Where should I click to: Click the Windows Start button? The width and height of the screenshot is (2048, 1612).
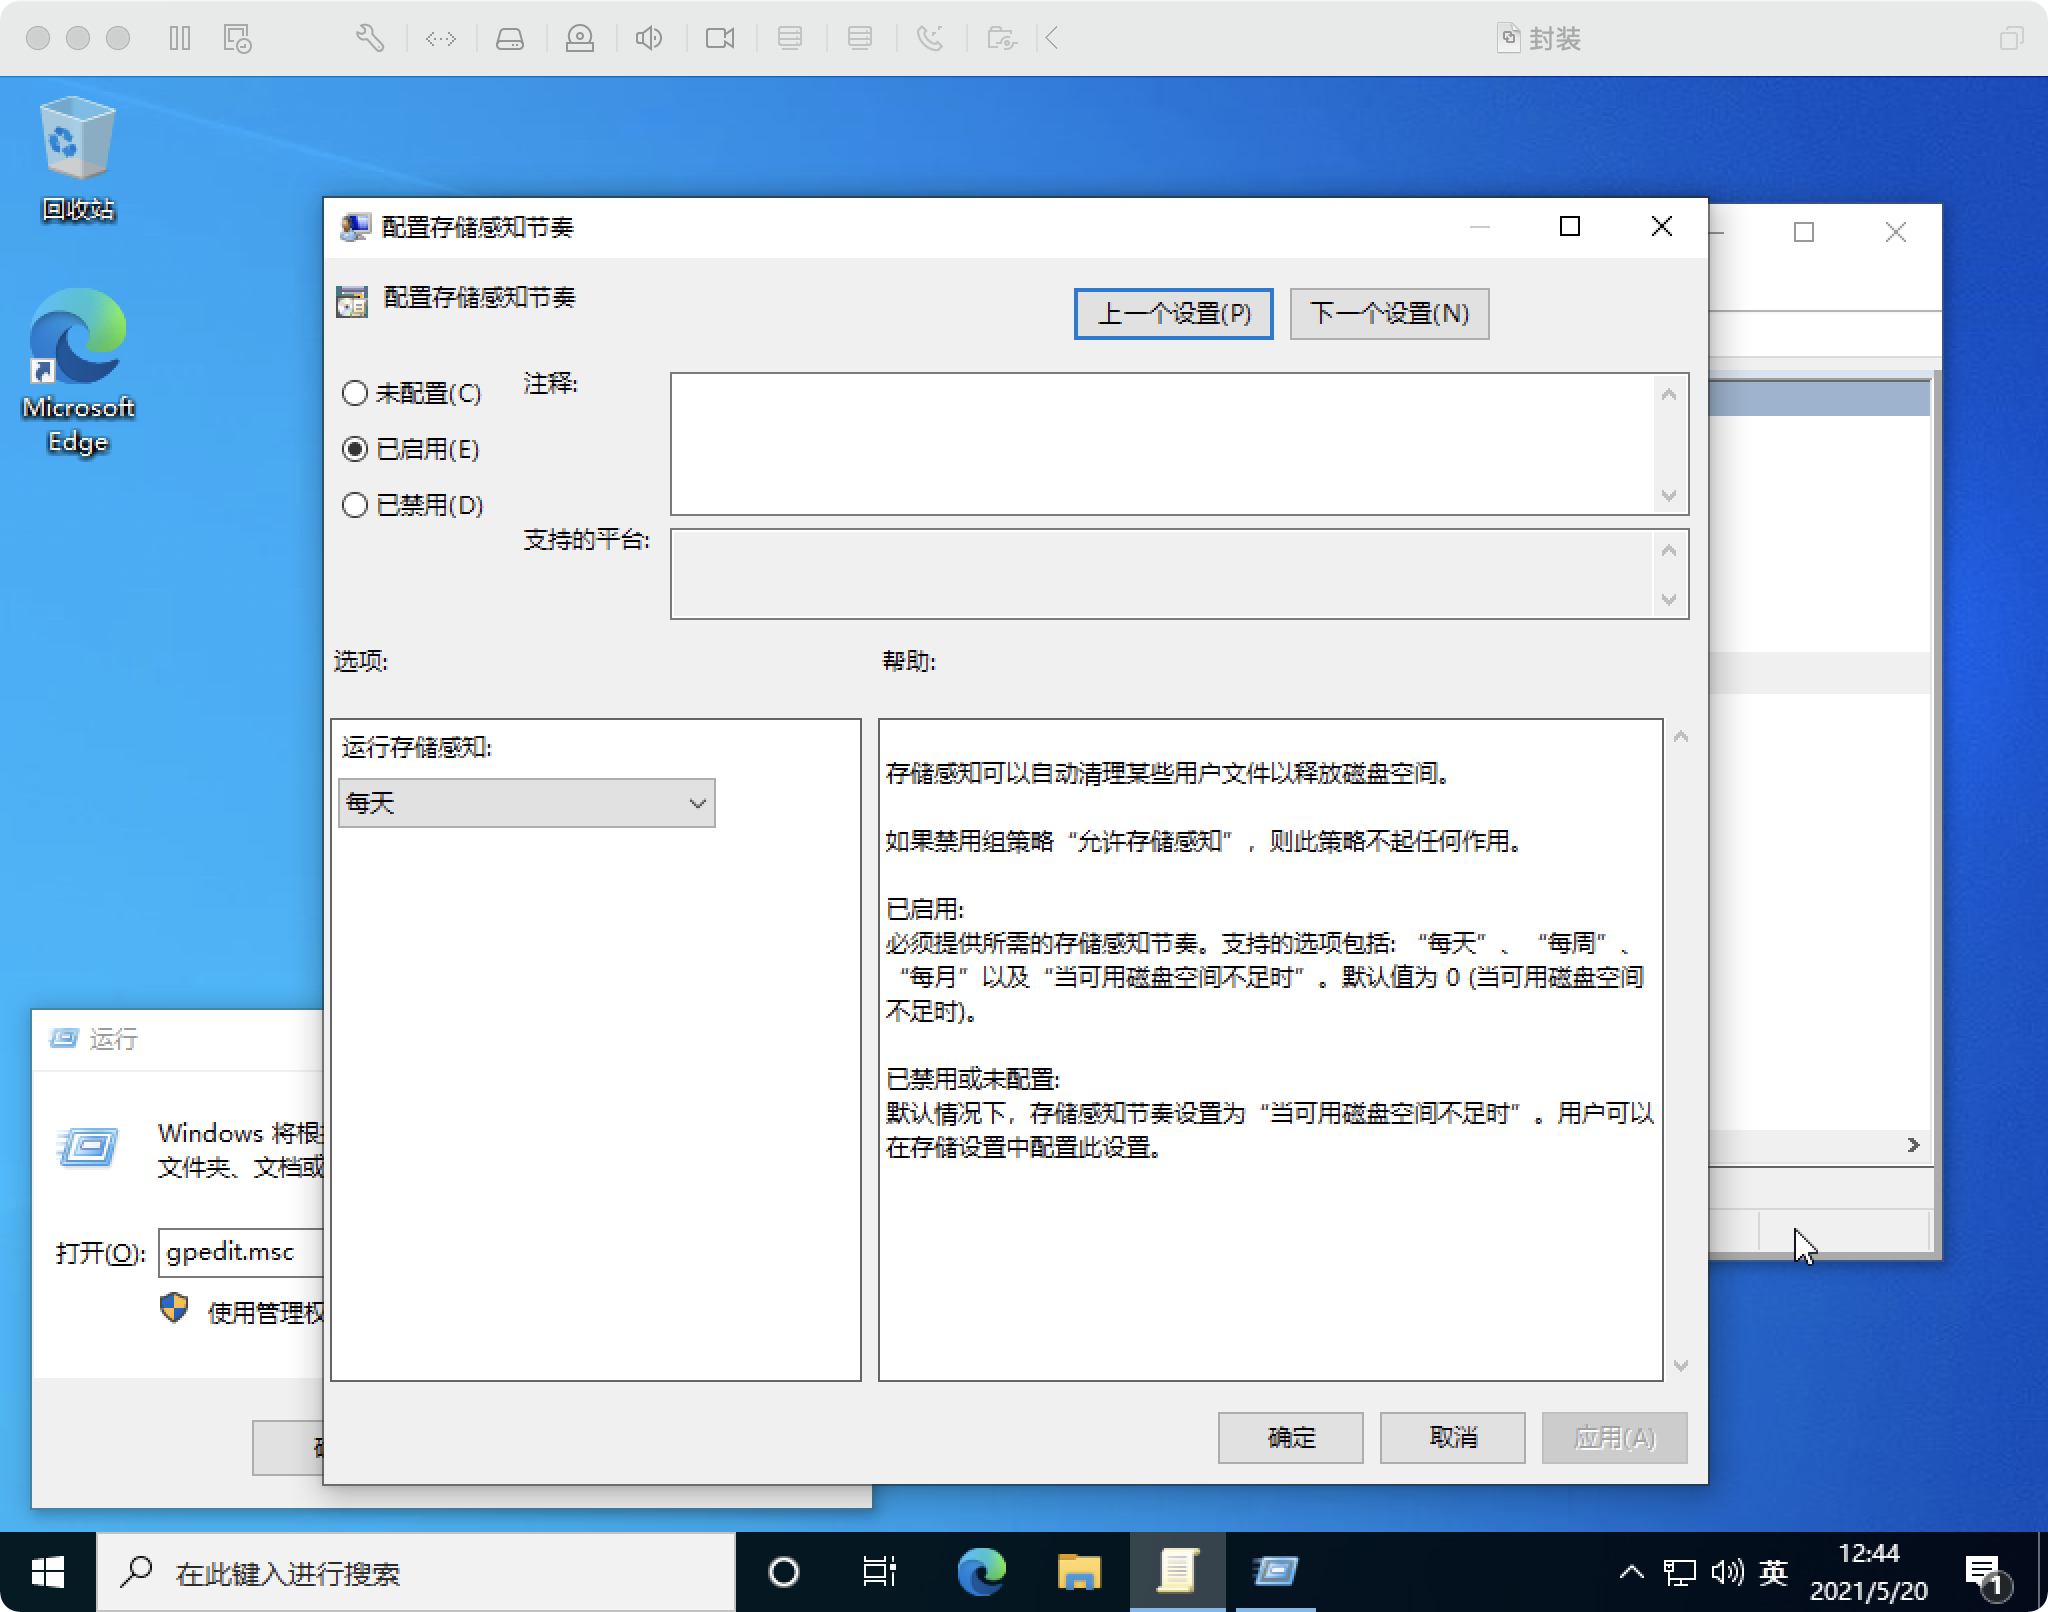tap(47, 1572)
